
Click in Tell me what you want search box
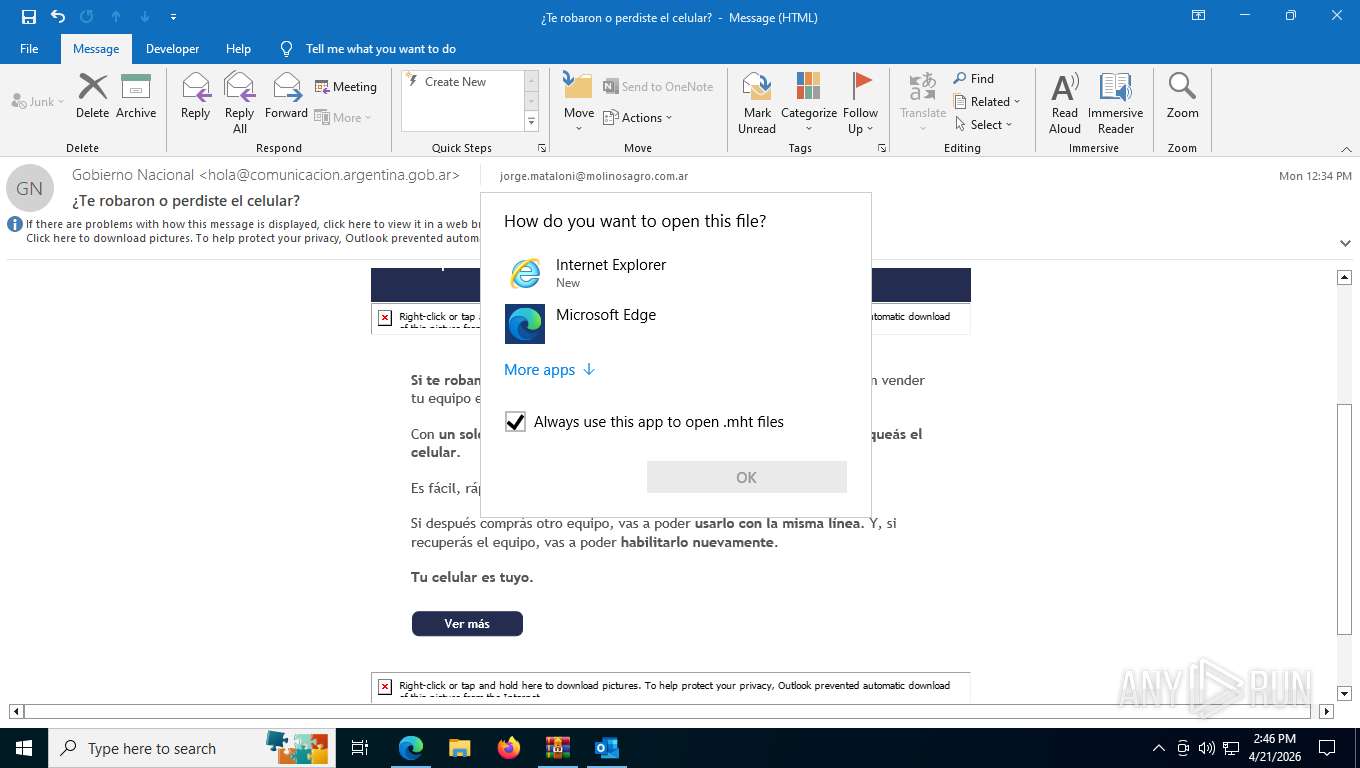pos(381,49)
